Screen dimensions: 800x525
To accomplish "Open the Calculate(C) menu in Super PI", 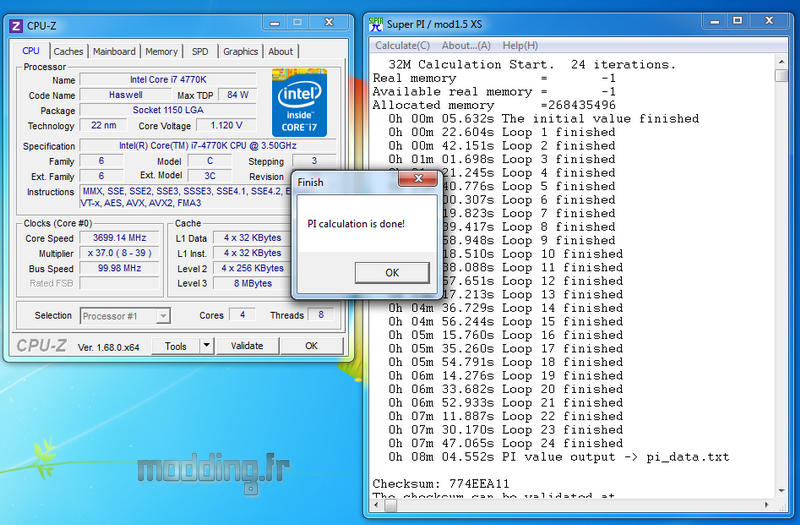I will pos(403,45).
